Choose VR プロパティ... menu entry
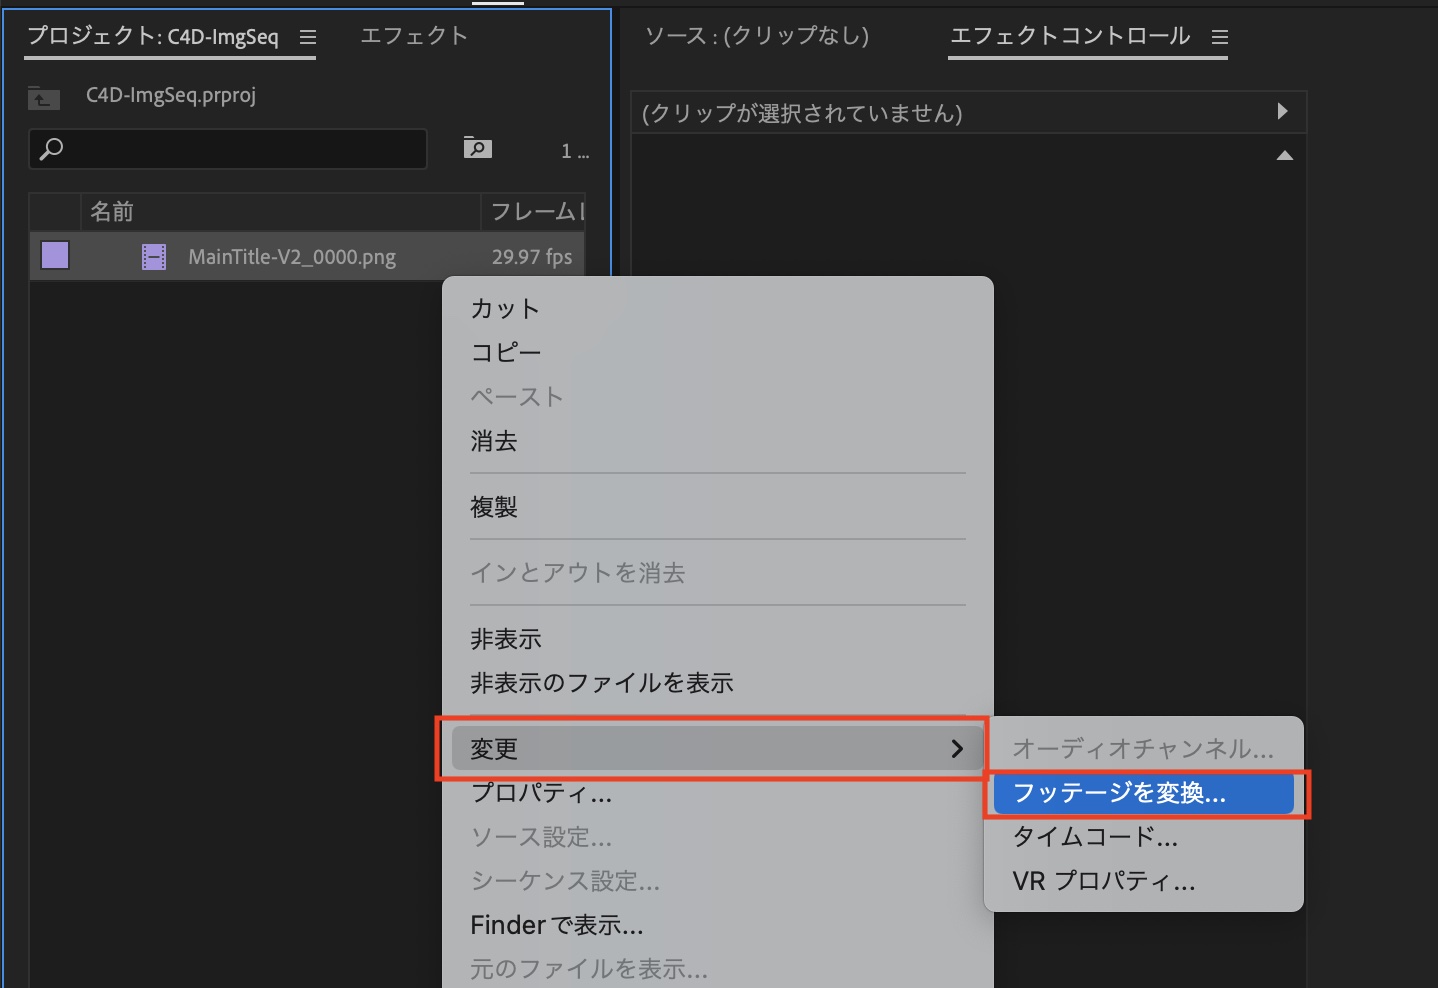The width and height of the screenshot is (1438, 988). pyautogui.click(x=1104, y=881)
